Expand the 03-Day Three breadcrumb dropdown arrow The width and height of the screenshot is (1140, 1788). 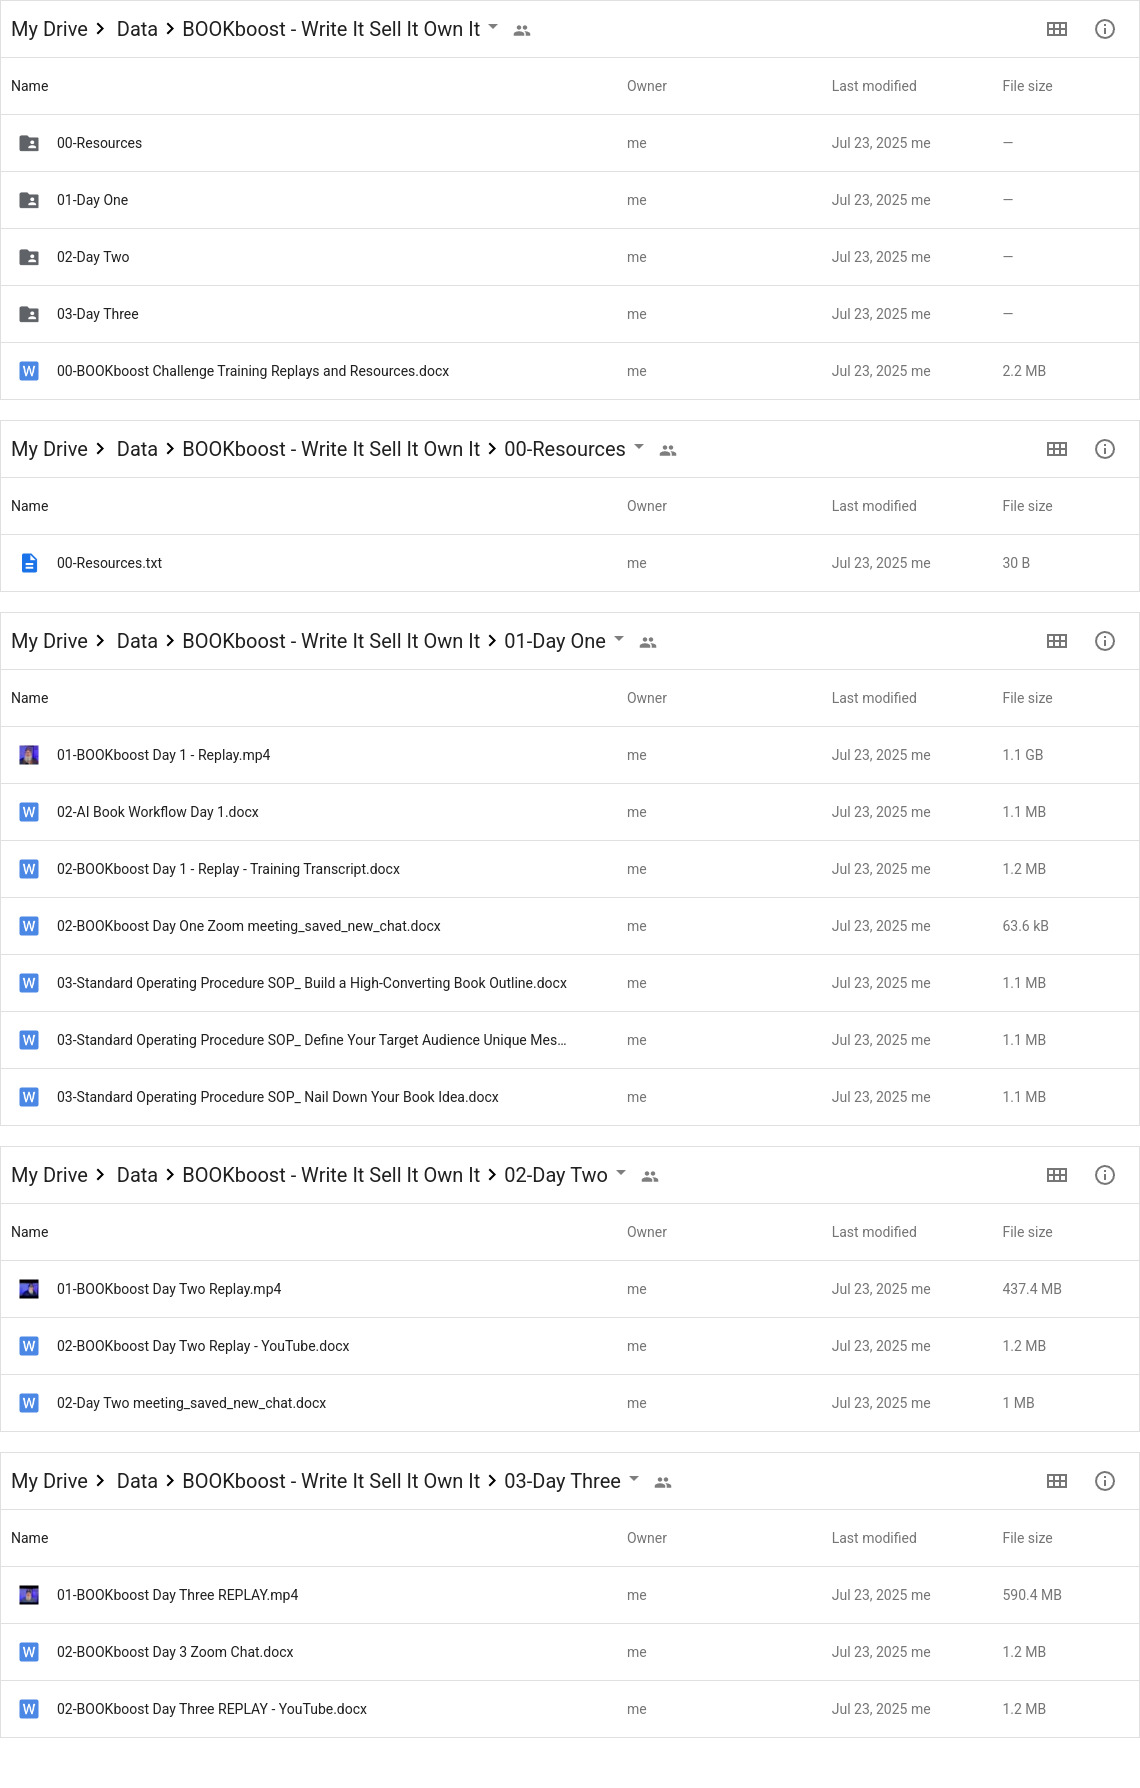pyautogui.click(x=634, y=1479)
